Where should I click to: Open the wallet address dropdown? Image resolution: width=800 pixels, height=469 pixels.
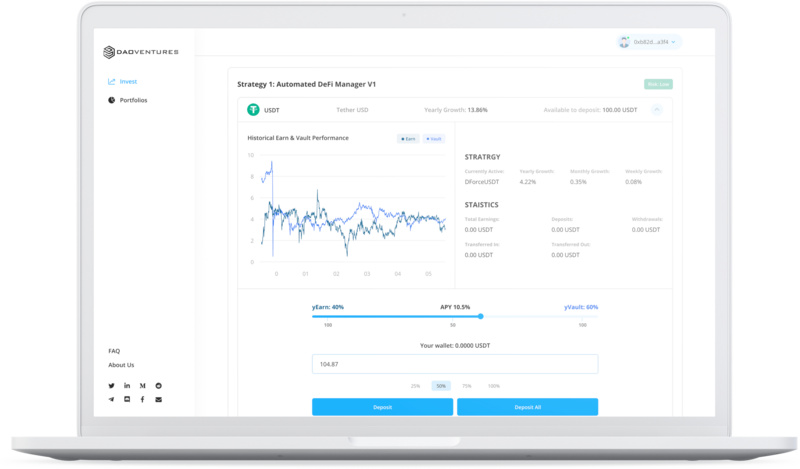coord(650,42)
